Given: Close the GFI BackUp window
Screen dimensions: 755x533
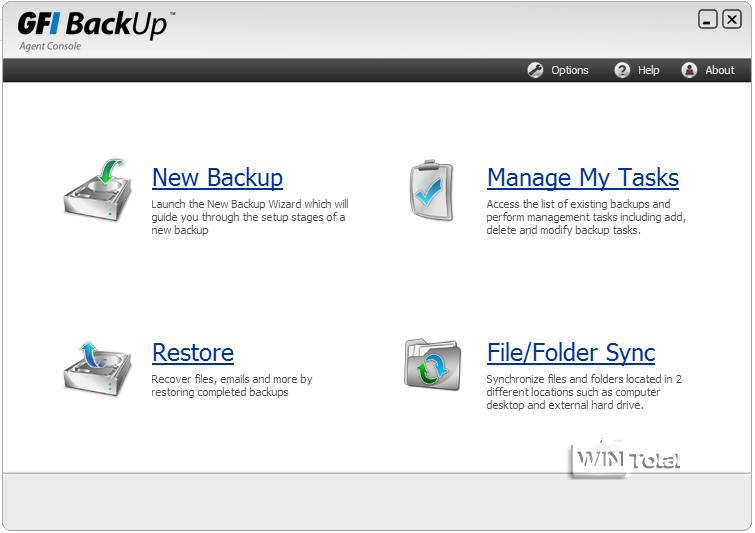Looking at the screenshot, I should pyautogui.click(x=732, y=19).
